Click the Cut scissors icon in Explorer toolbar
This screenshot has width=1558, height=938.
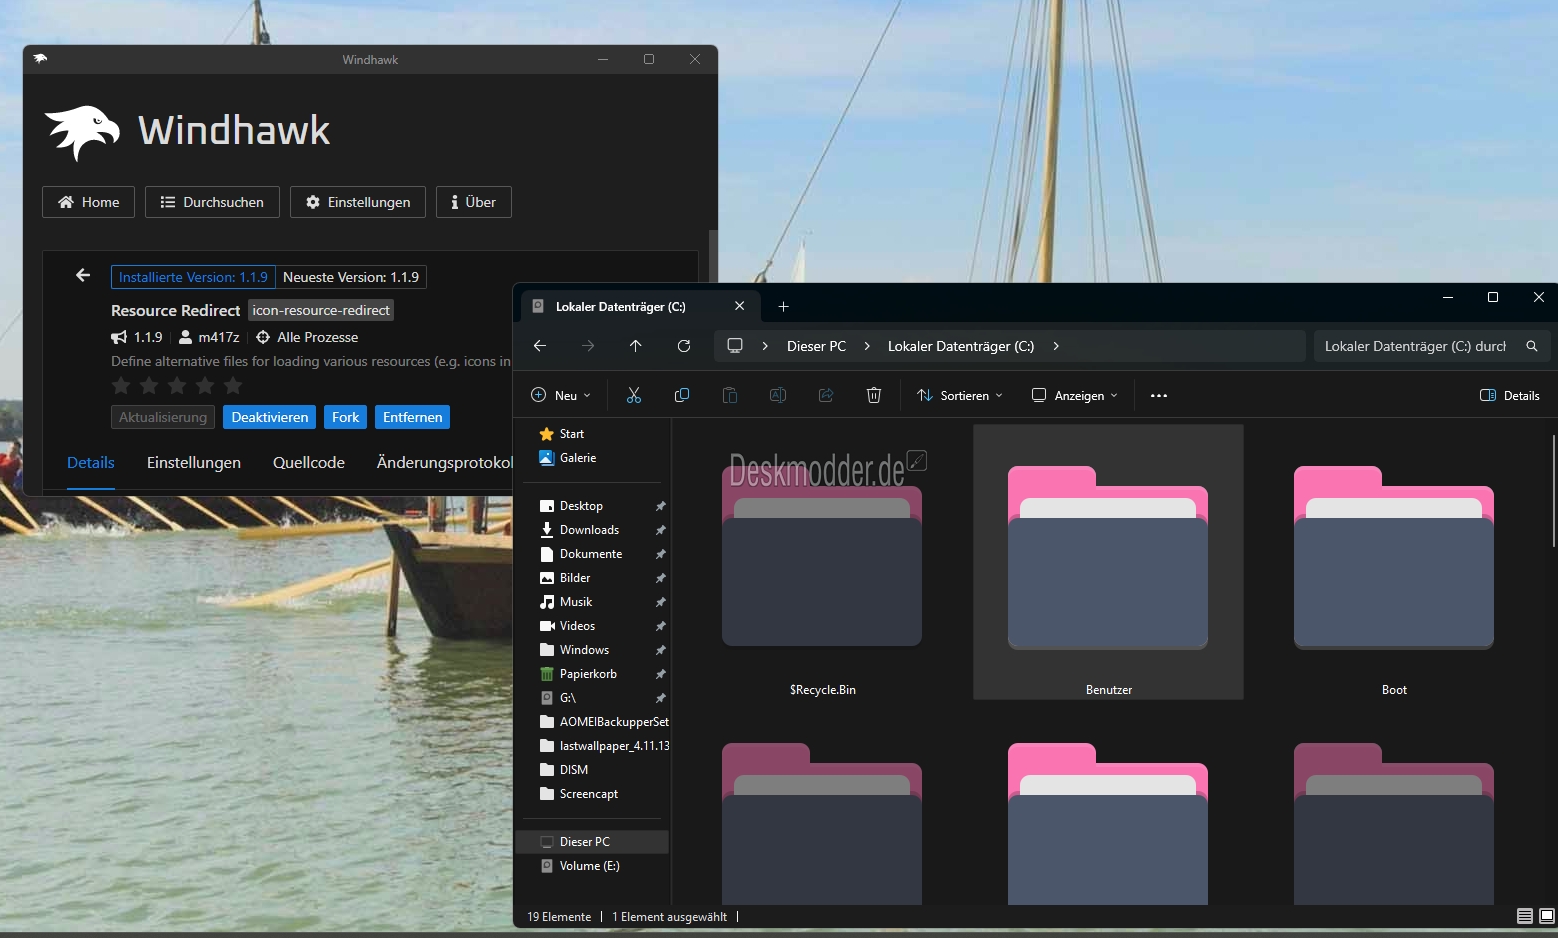point(634,395)
